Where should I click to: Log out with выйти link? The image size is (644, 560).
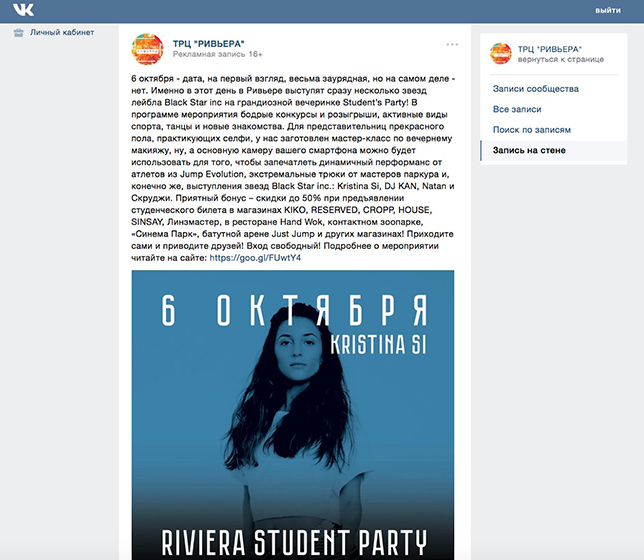point(608,10)
